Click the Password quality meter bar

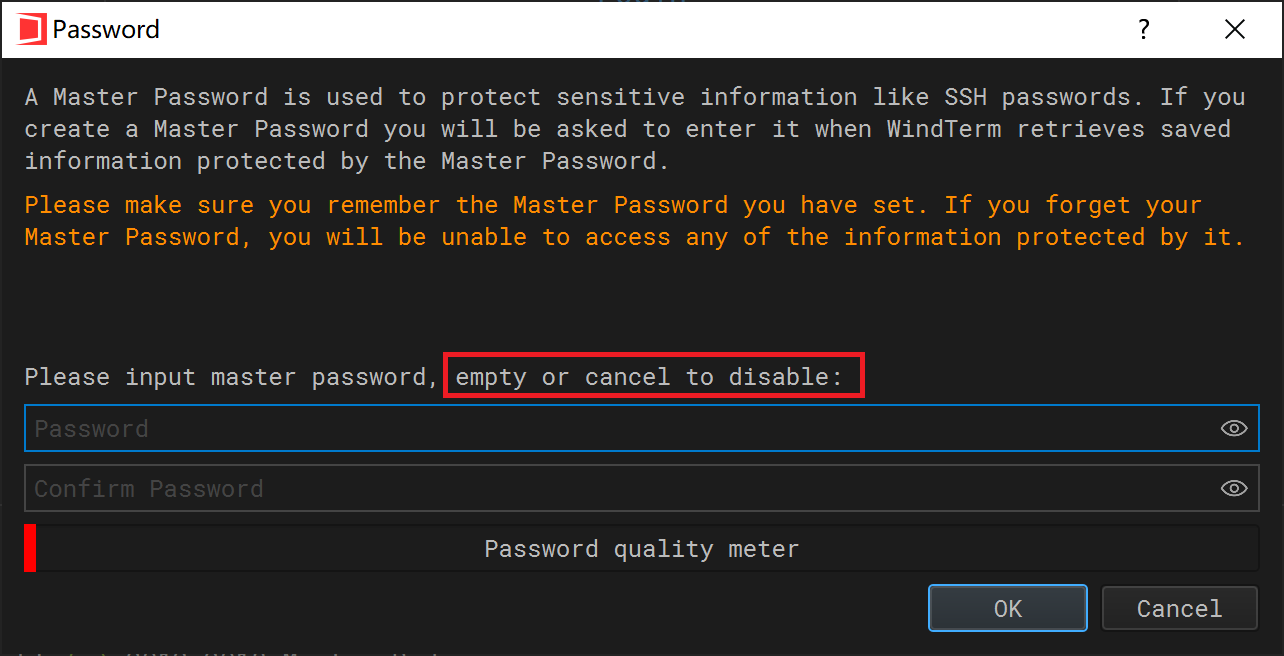642,548
